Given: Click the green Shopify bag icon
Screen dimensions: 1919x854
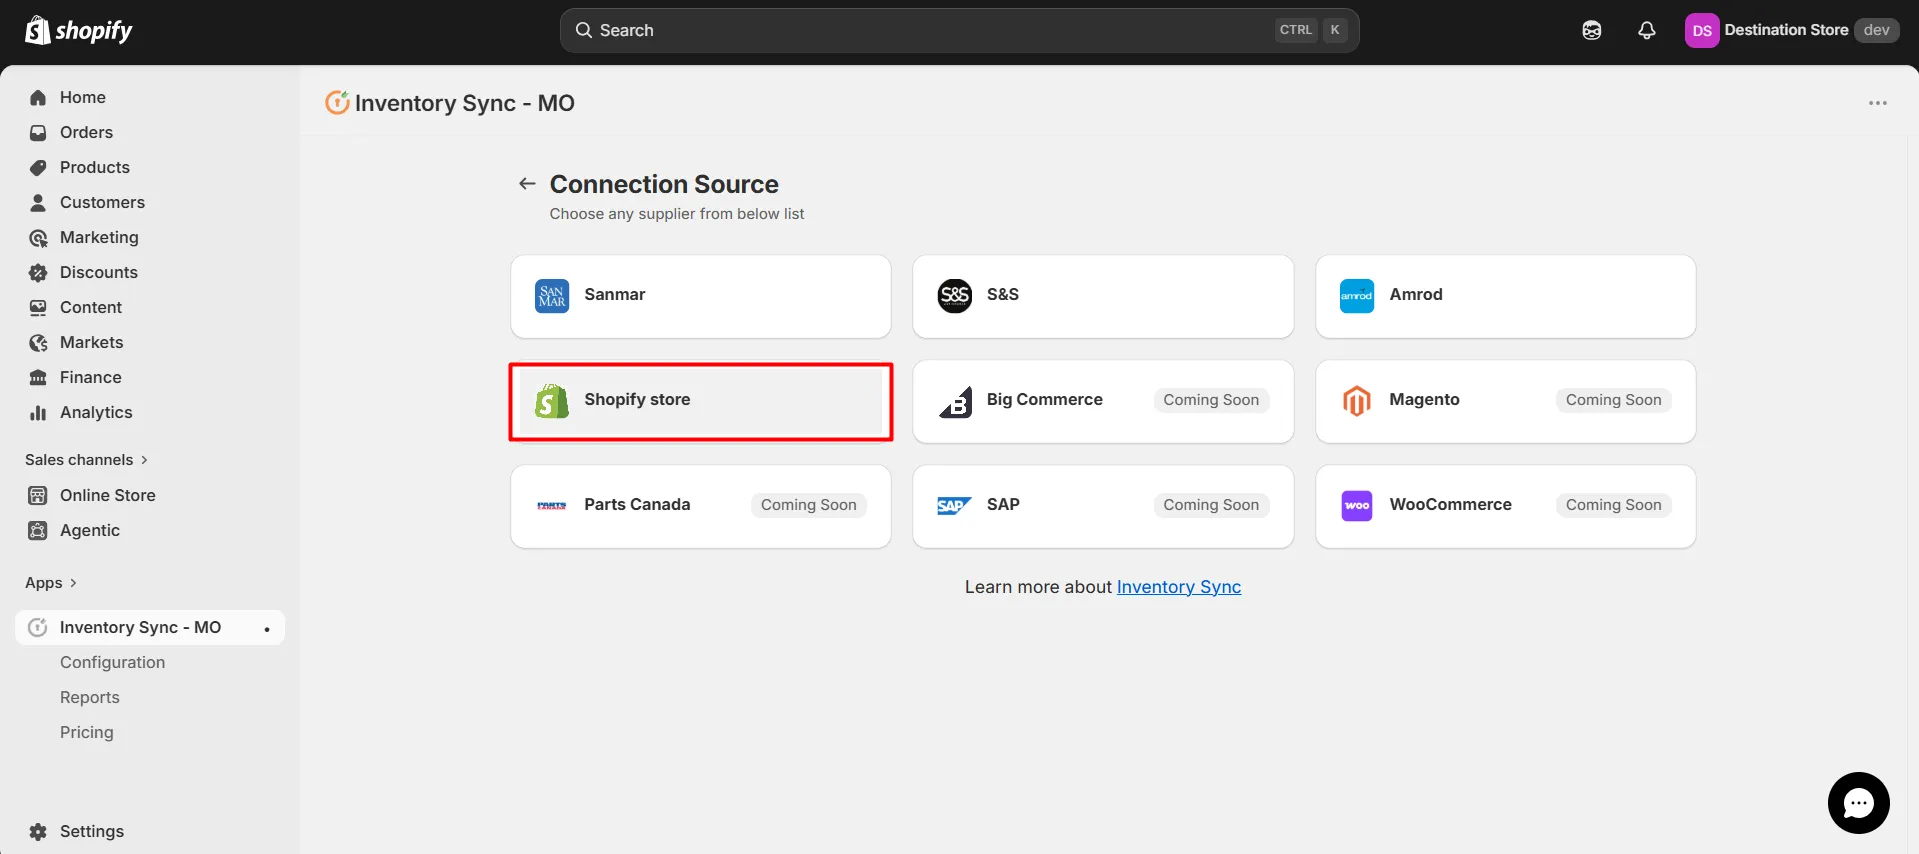Looking at the screenshot, I should click(552, 401).
